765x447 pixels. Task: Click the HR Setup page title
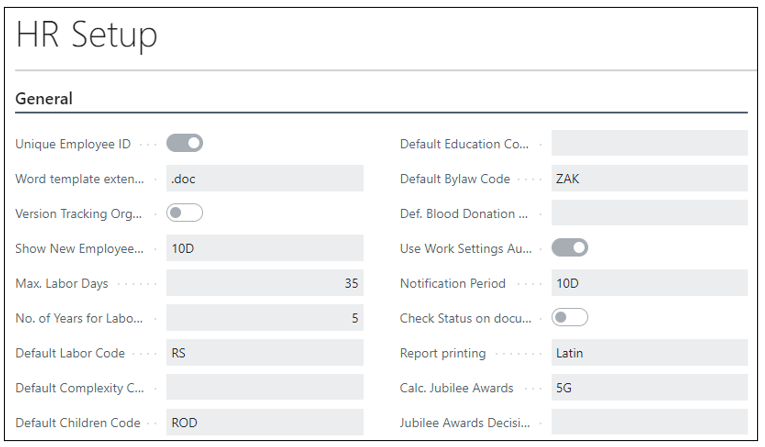tap(87, 36)
